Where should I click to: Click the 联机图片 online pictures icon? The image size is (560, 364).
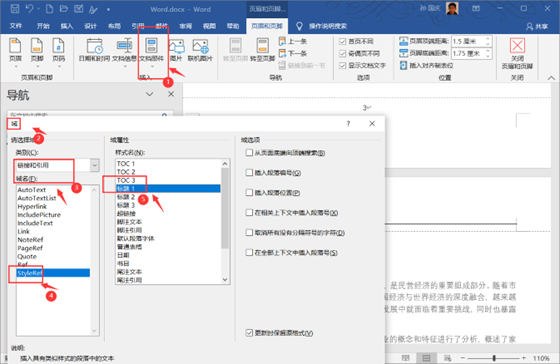(x=200, y=46)
